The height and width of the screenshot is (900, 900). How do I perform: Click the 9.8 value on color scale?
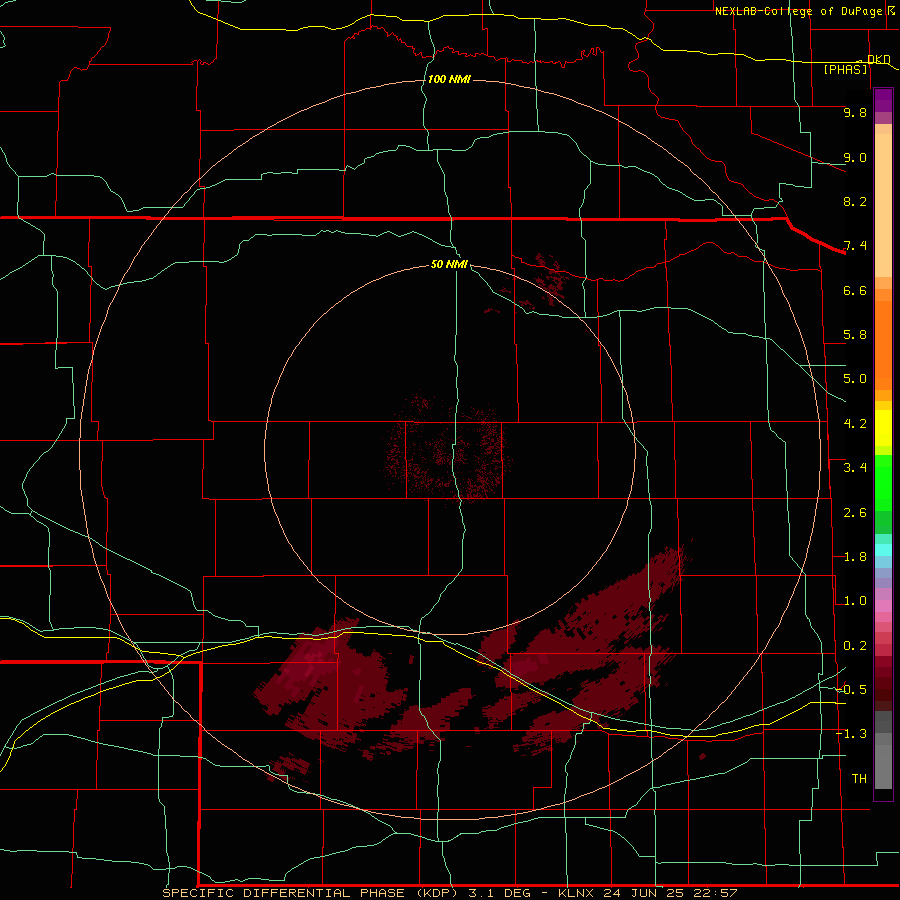tap(855, 112)
